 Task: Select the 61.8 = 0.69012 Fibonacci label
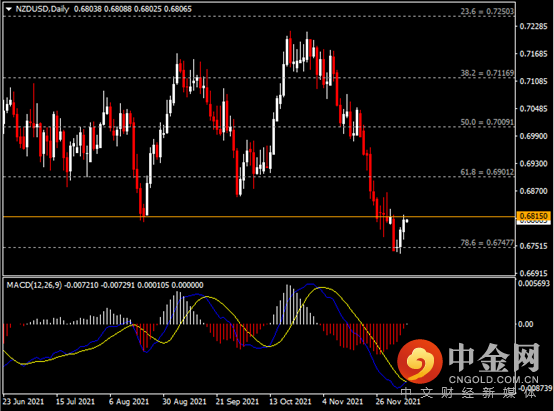(487, 172)
